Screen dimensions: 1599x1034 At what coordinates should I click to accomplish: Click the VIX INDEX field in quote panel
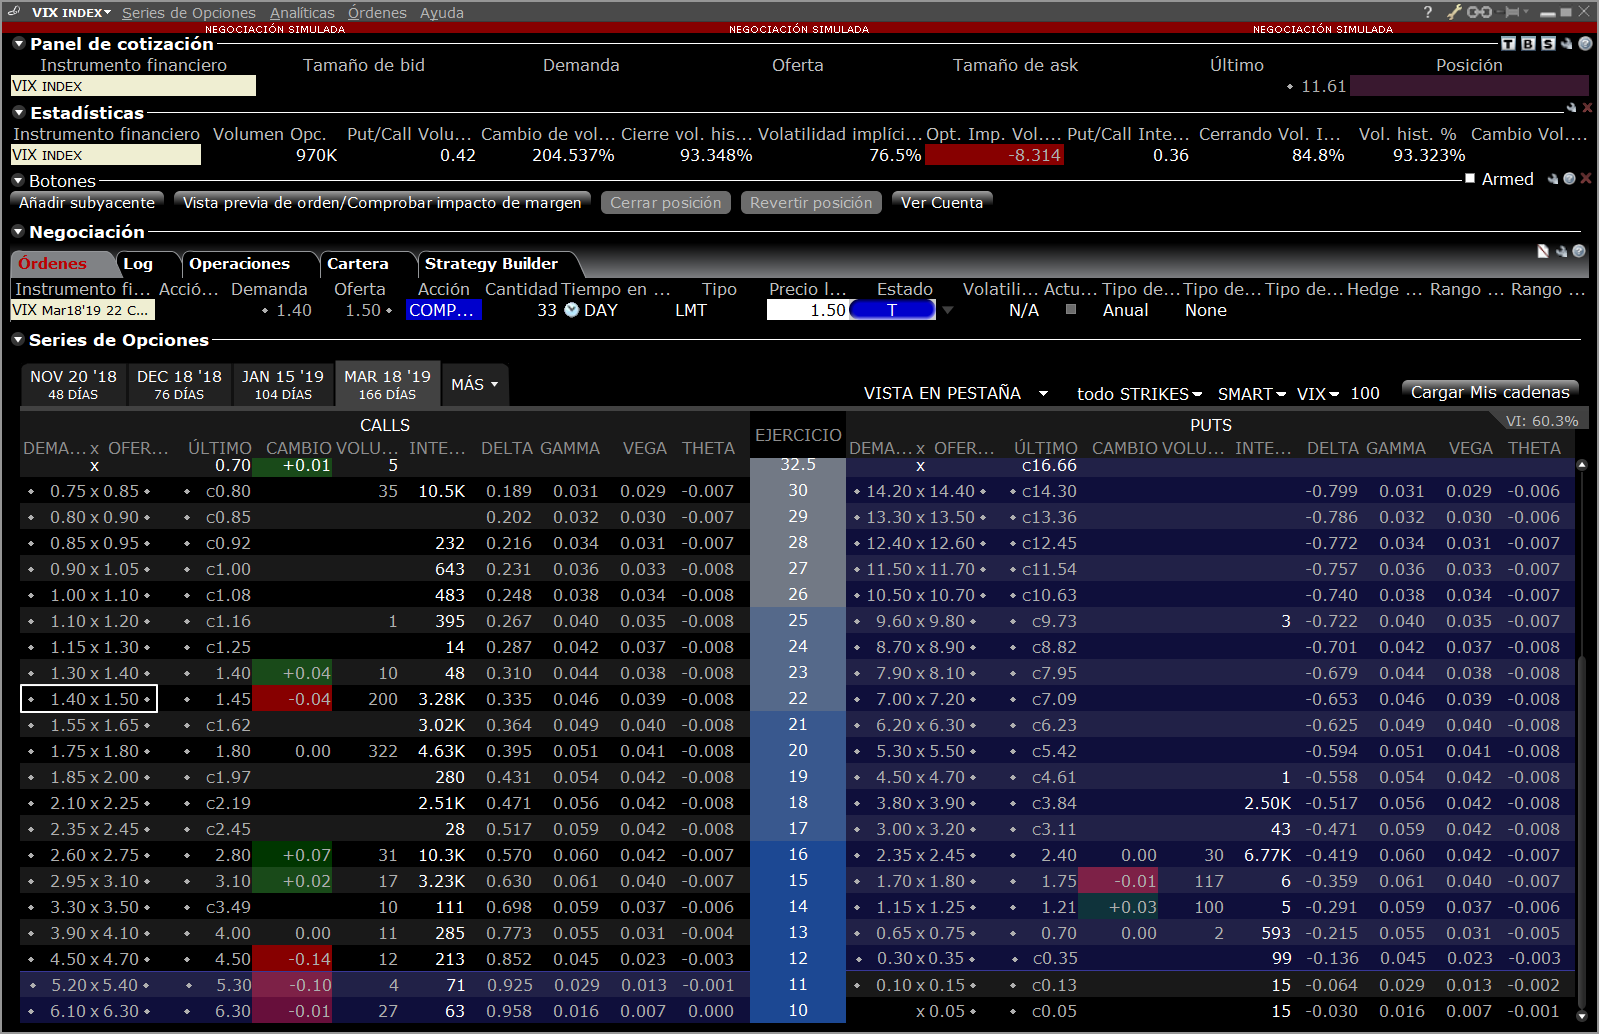tap(133, 86)
